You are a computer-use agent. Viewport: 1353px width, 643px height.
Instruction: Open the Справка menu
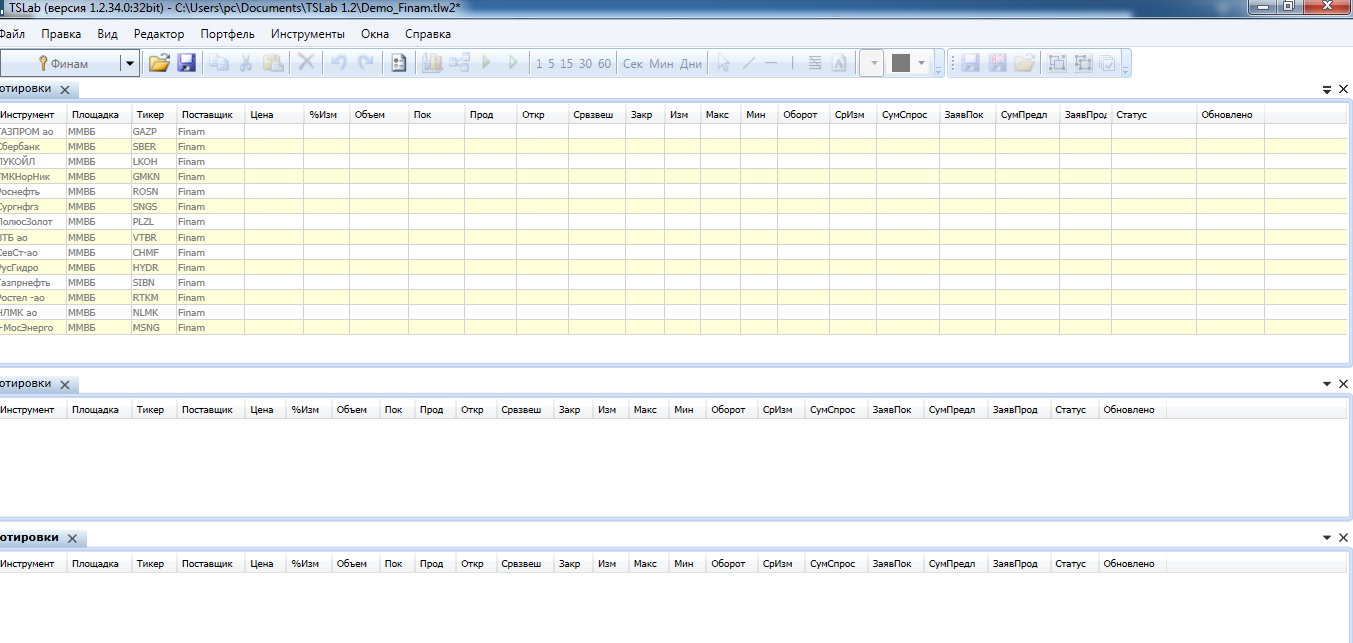(428, 34)
